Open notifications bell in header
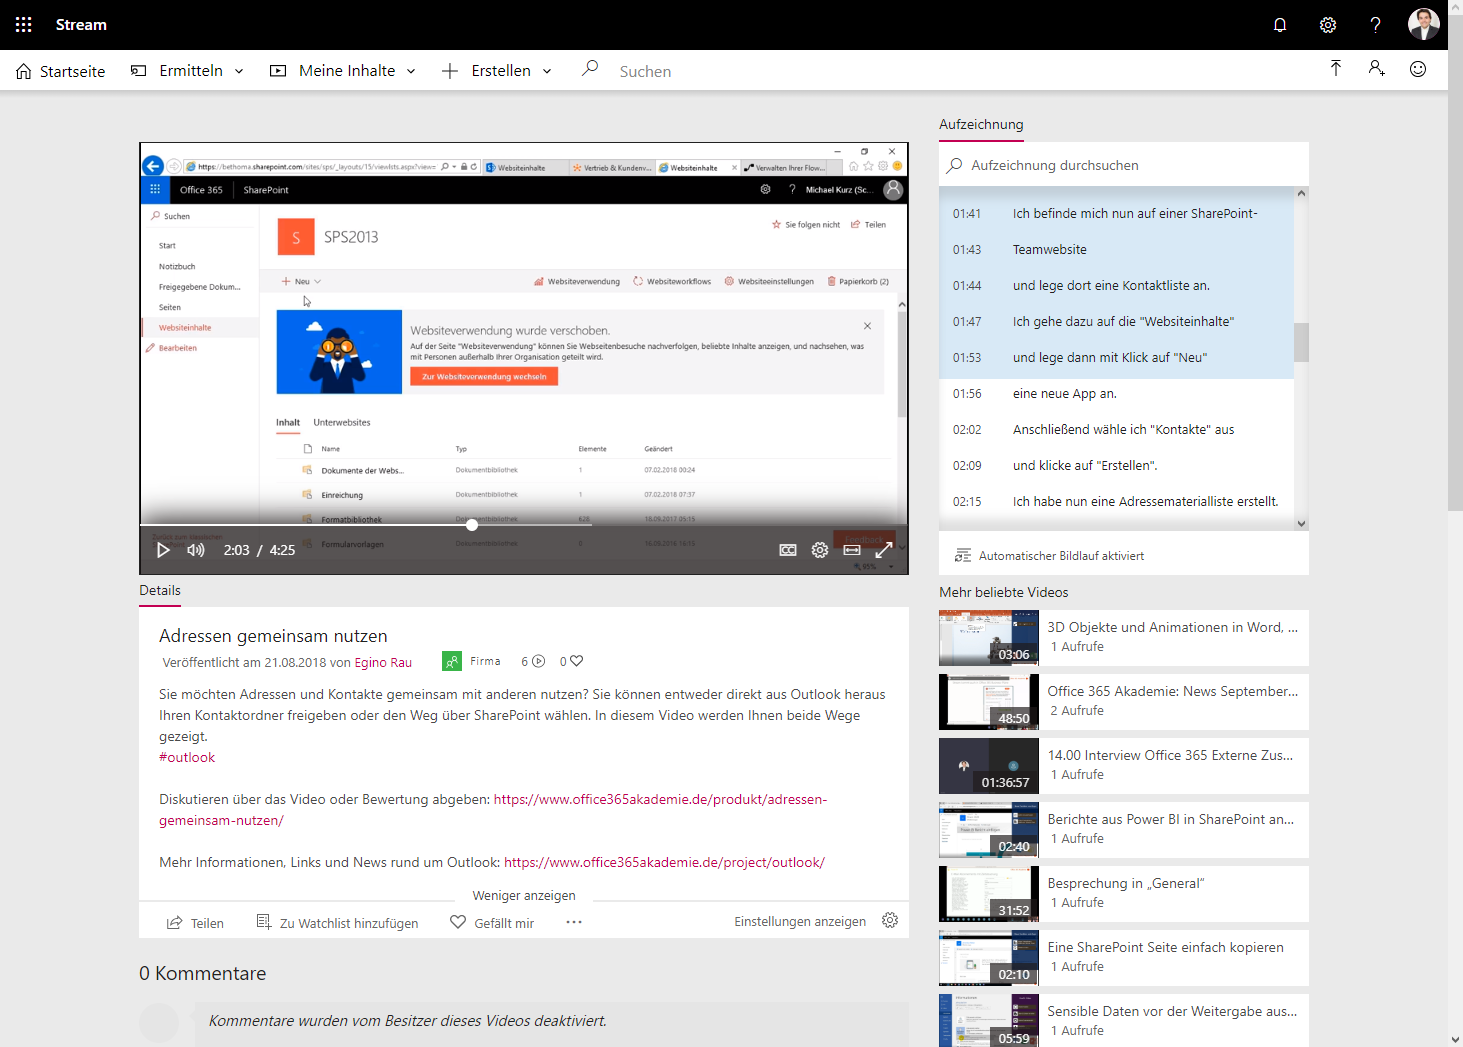1463x1047 pixels. pyautogui.click(x=1279, y=25)
